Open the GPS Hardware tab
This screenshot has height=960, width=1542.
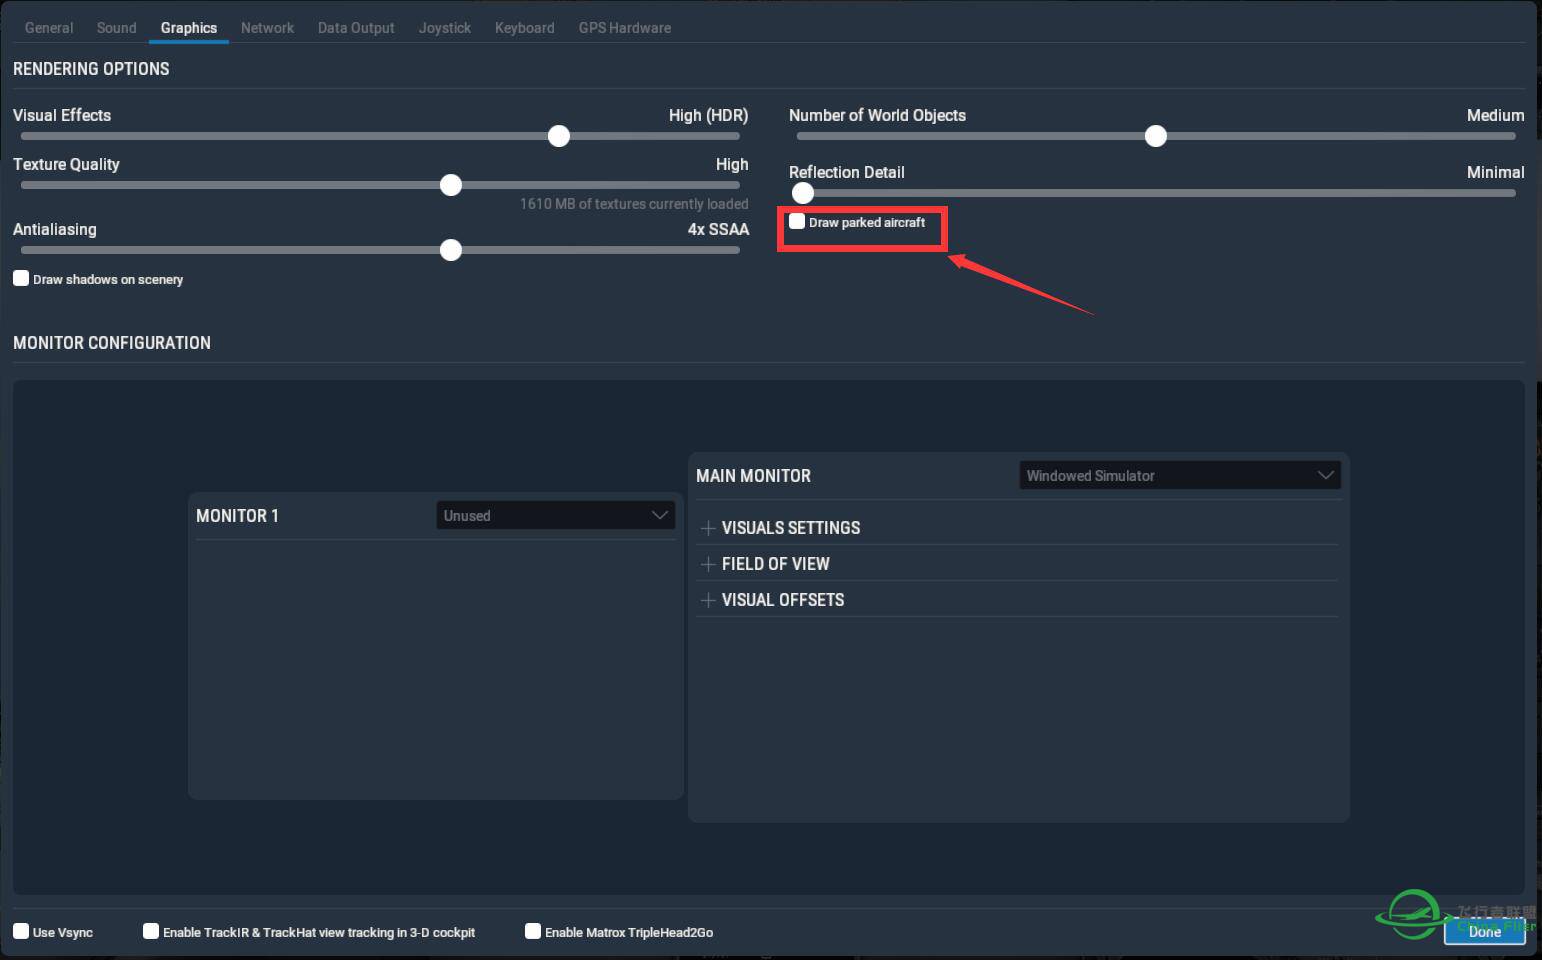point(624,28)
